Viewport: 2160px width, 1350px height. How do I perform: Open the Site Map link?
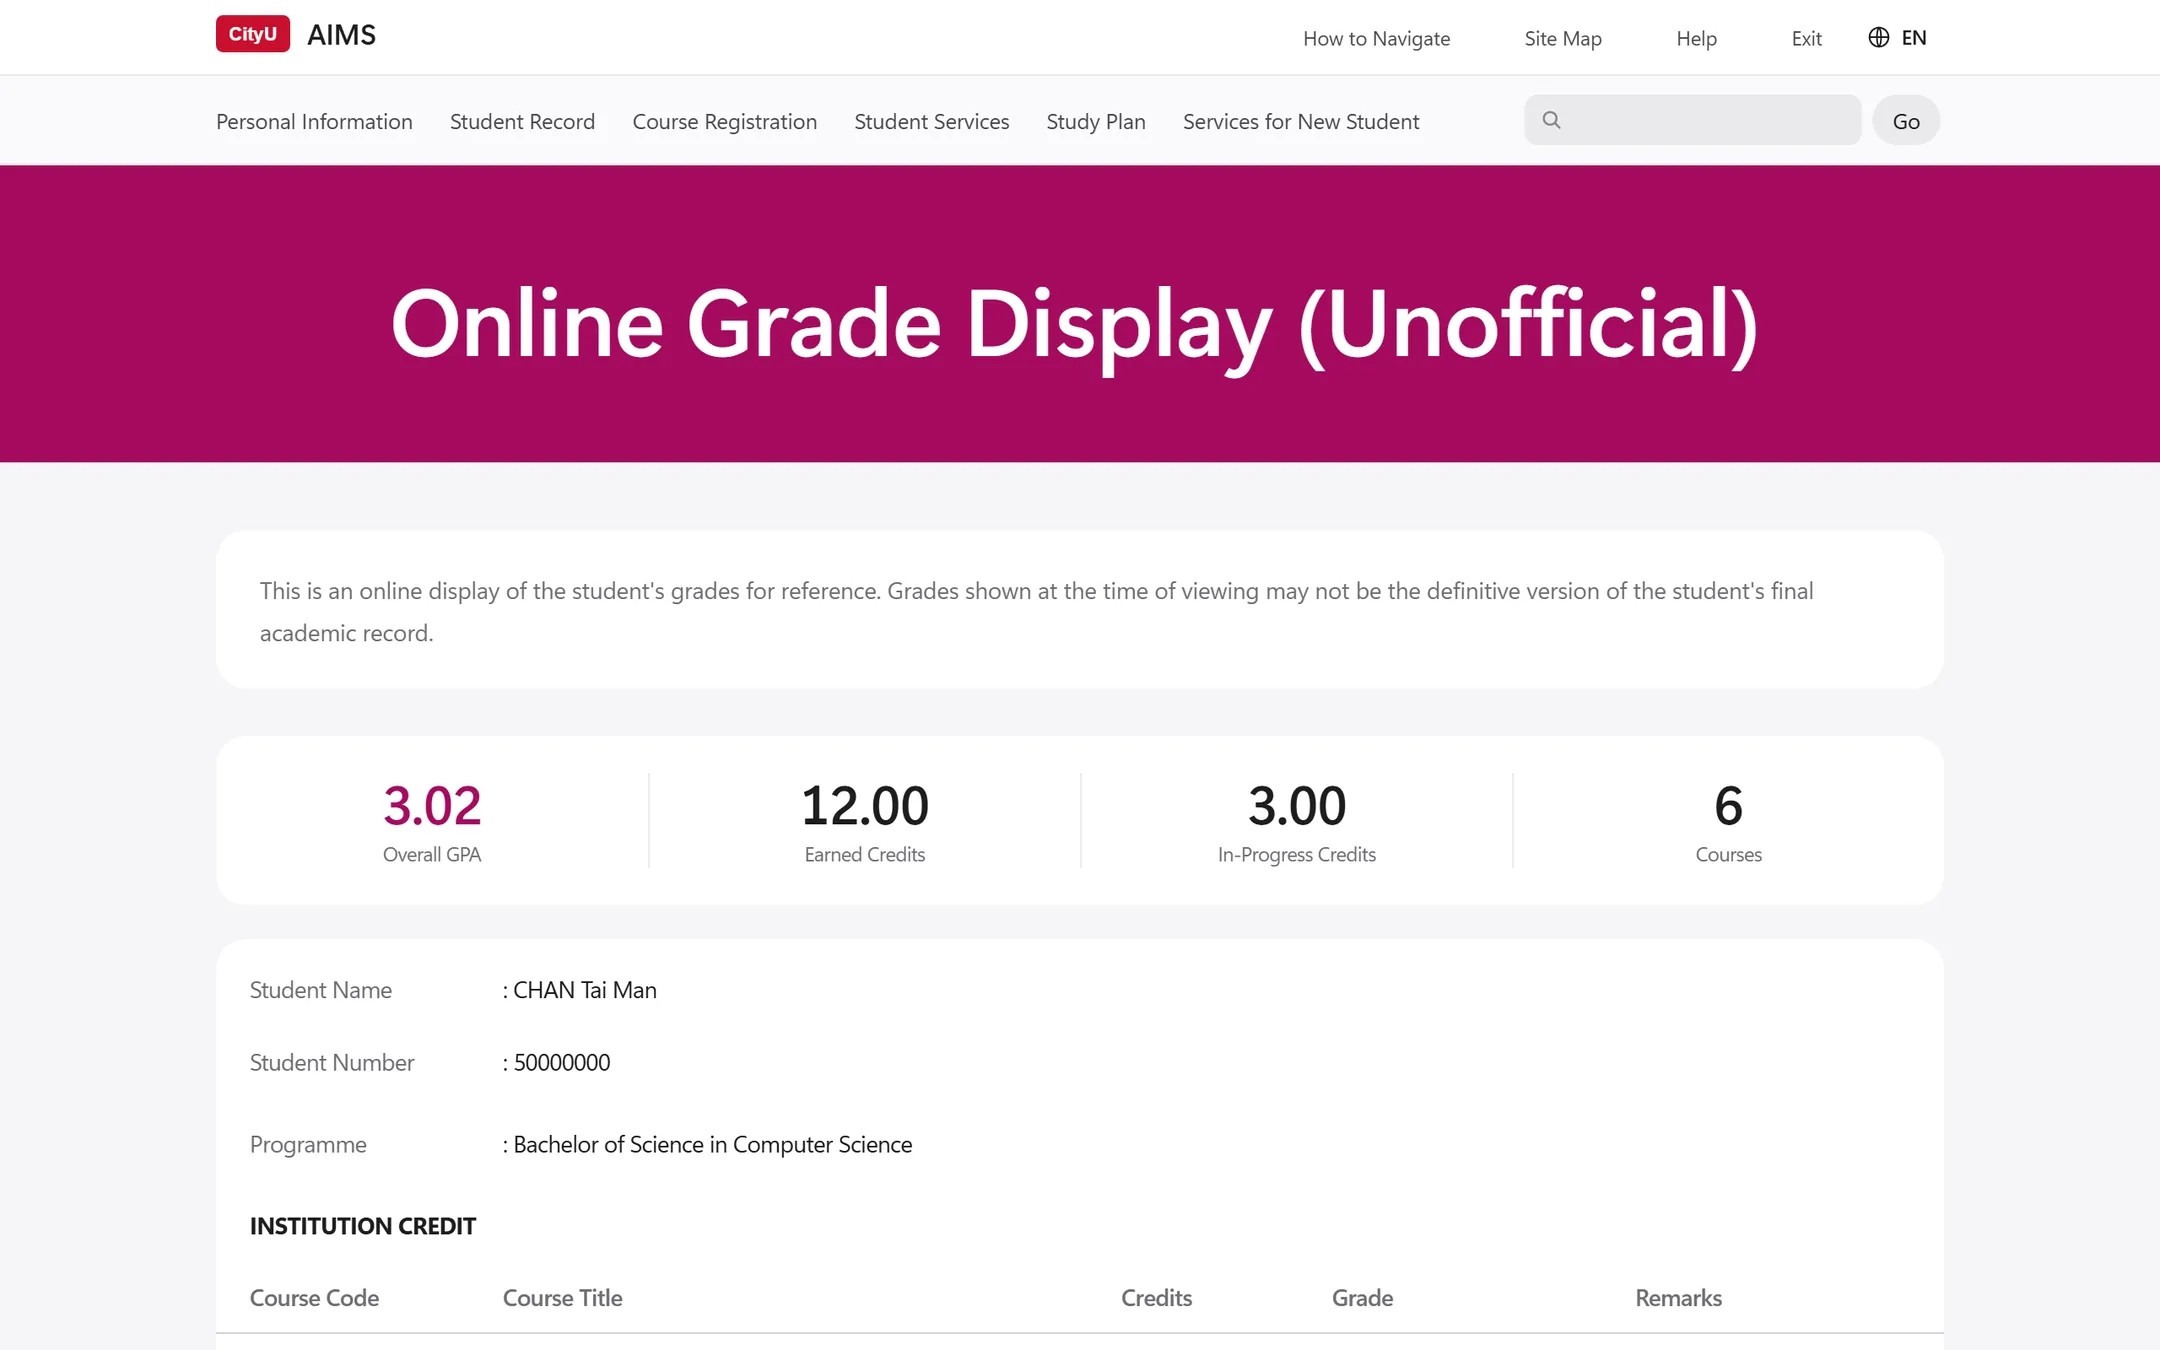(1563, 39)
